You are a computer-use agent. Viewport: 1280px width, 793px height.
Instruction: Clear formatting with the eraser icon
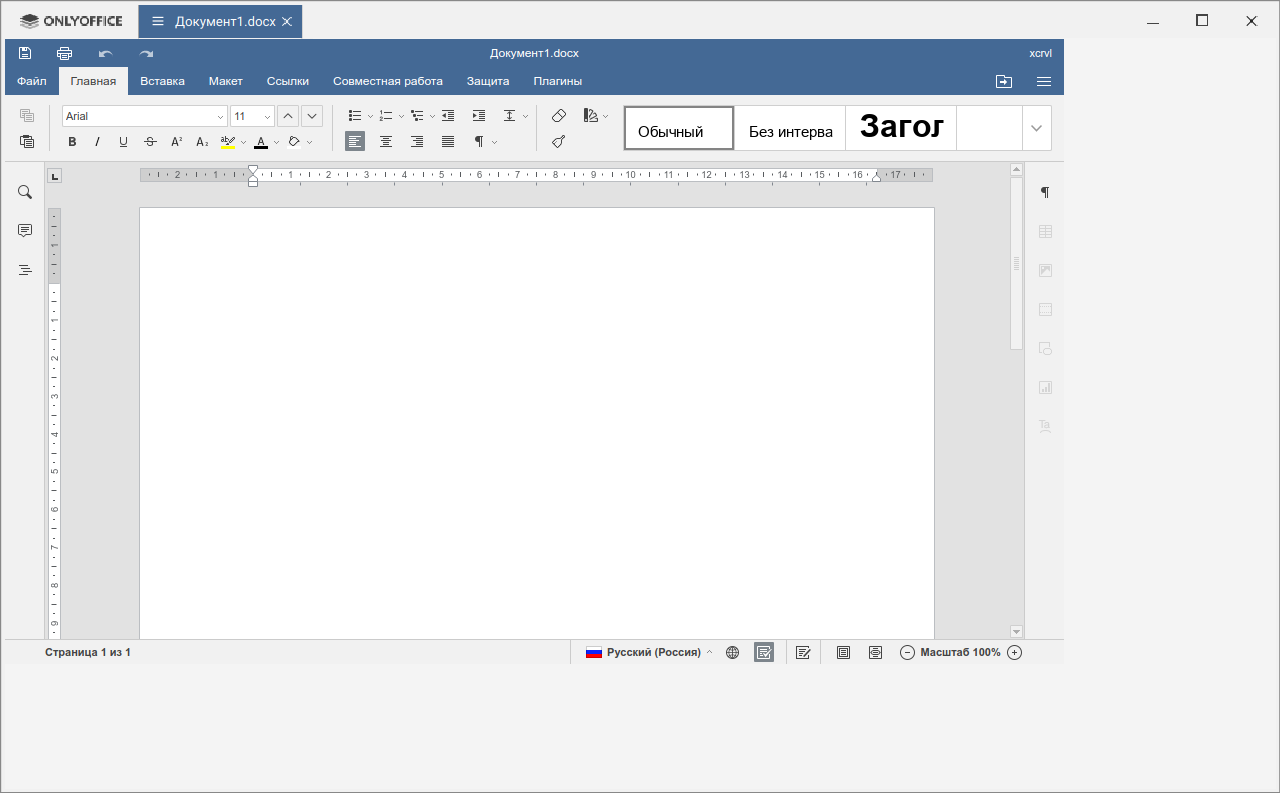pos(559,116)
